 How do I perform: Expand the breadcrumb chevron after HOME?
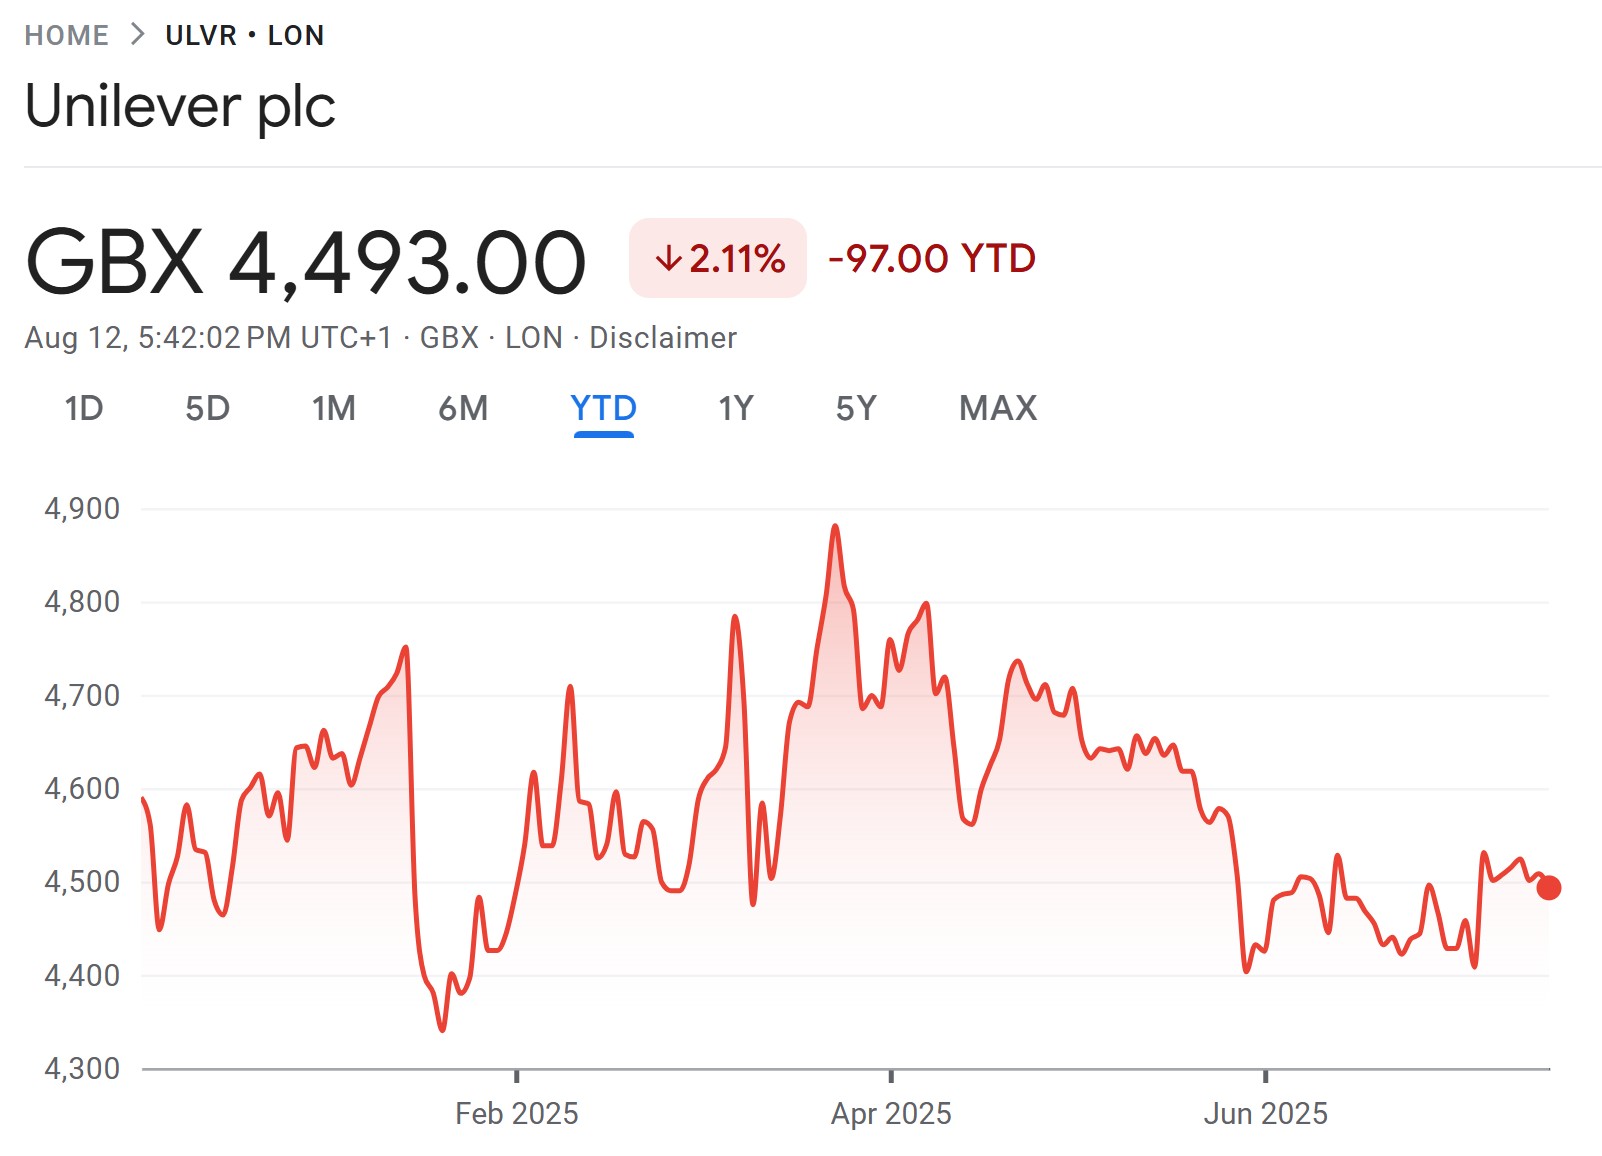click(136, 35)
